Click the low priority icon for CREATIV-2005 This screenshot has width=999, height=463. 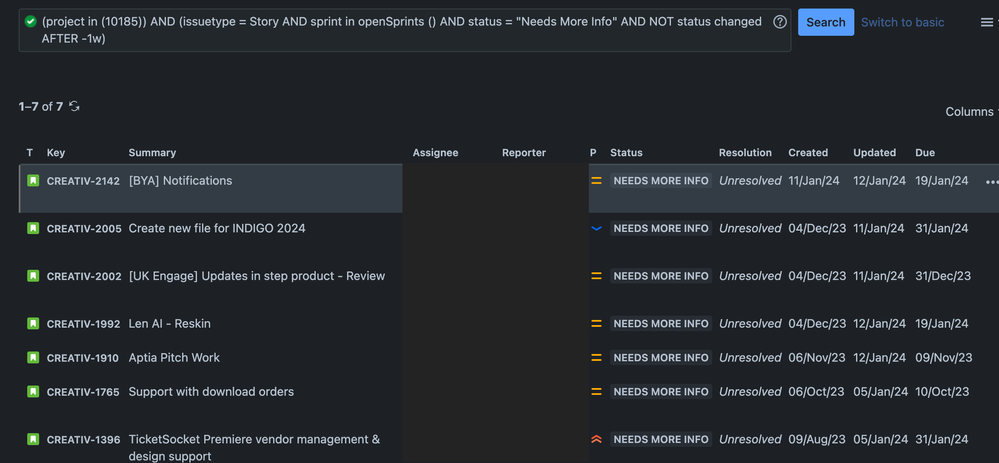coord(596,228)
